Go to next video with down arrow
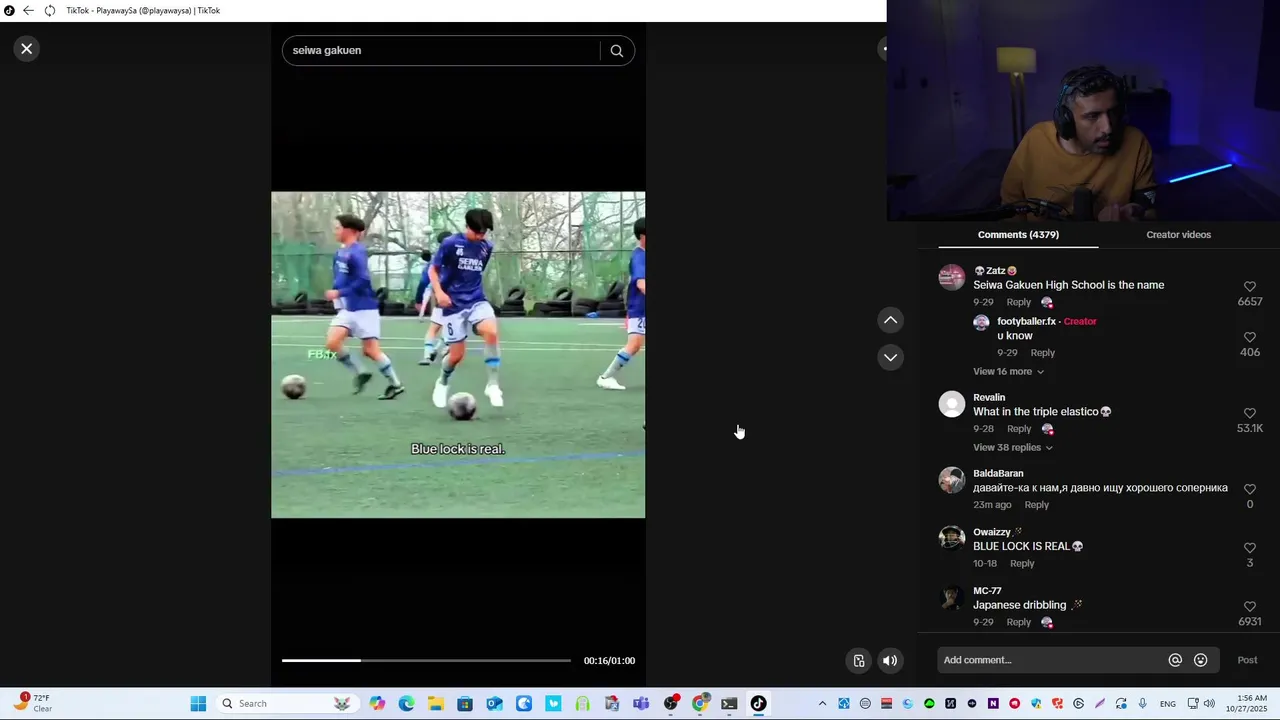Screen dimensions: 1280x720 tap(890, 357)
